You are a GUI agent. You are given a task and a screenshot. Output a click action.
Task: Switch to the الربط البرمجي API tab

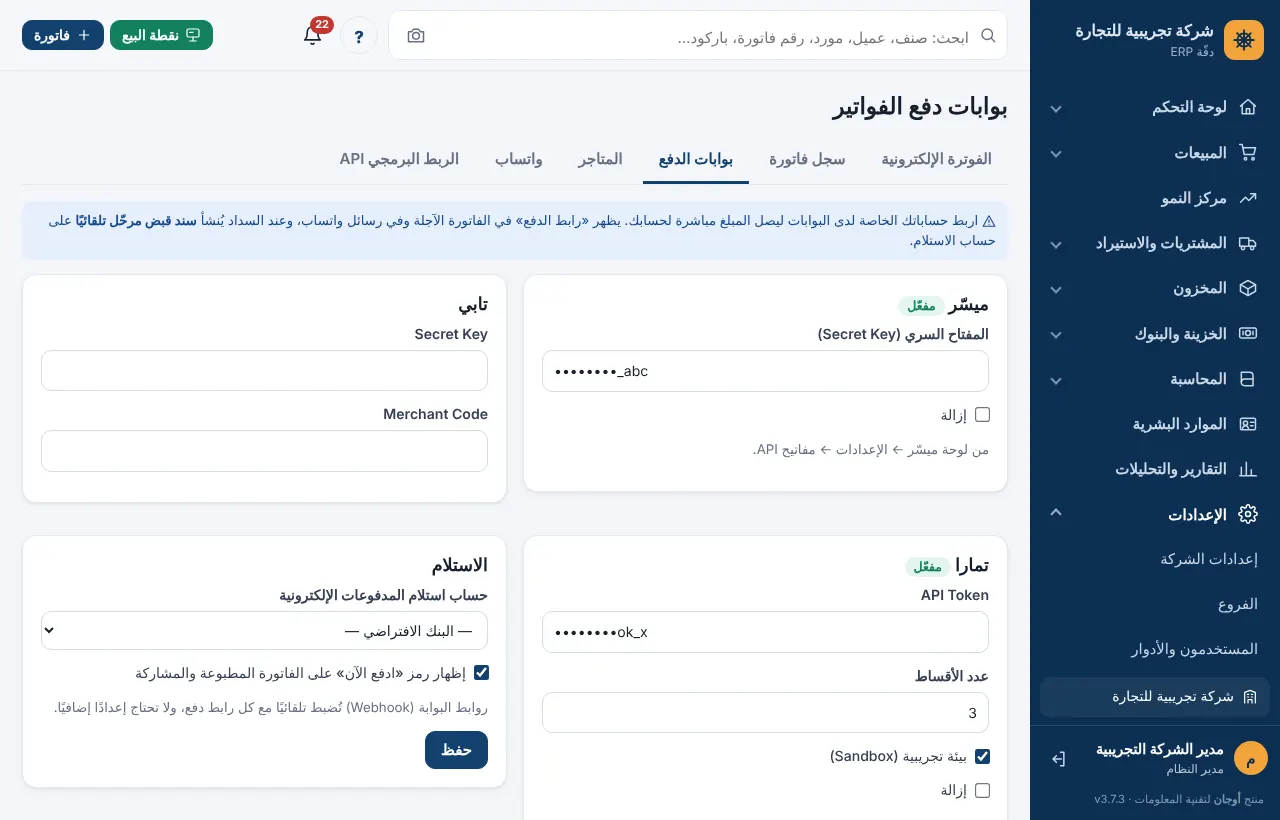click(399, 159)
